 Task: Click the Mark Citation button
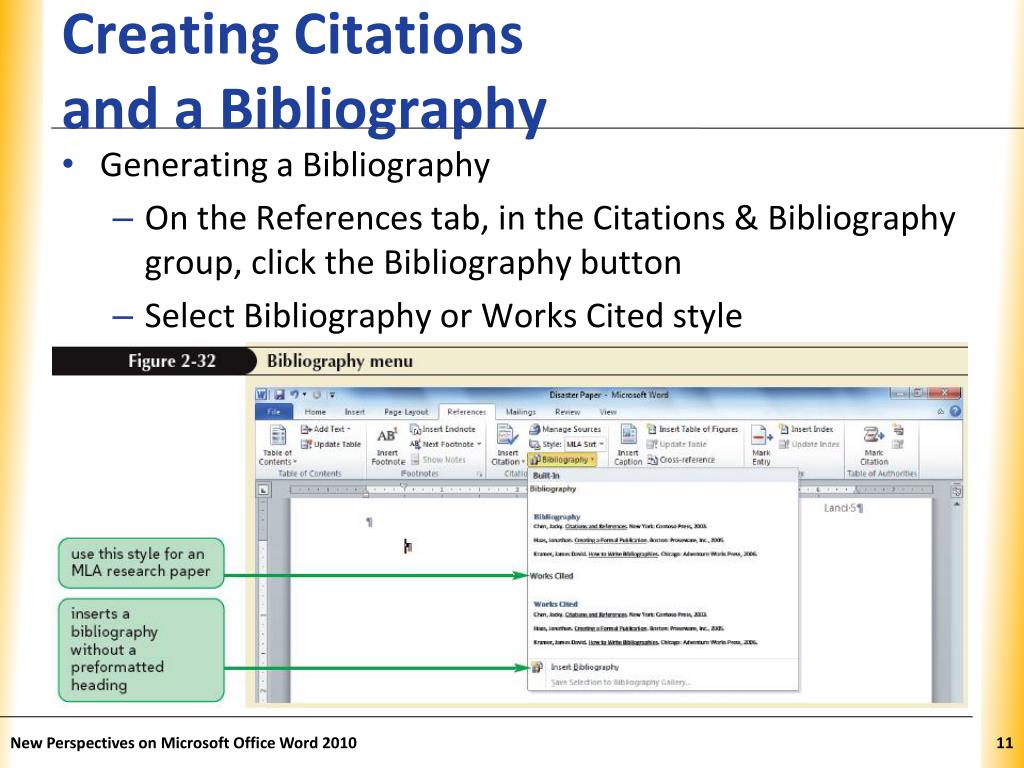pos(874,445)
